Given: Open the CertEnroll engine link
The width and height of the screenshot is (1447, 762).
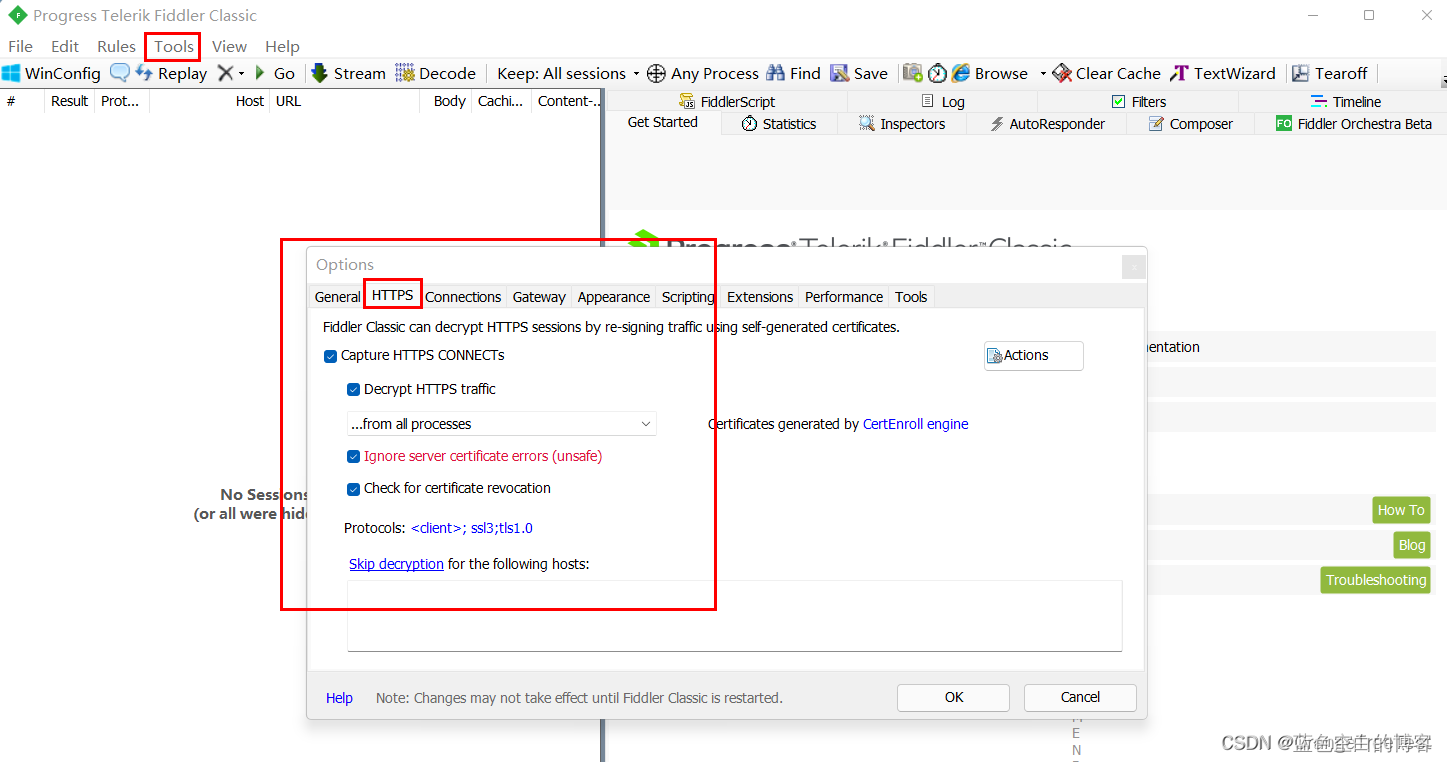Looking at the screenshot, I should 915,423.
